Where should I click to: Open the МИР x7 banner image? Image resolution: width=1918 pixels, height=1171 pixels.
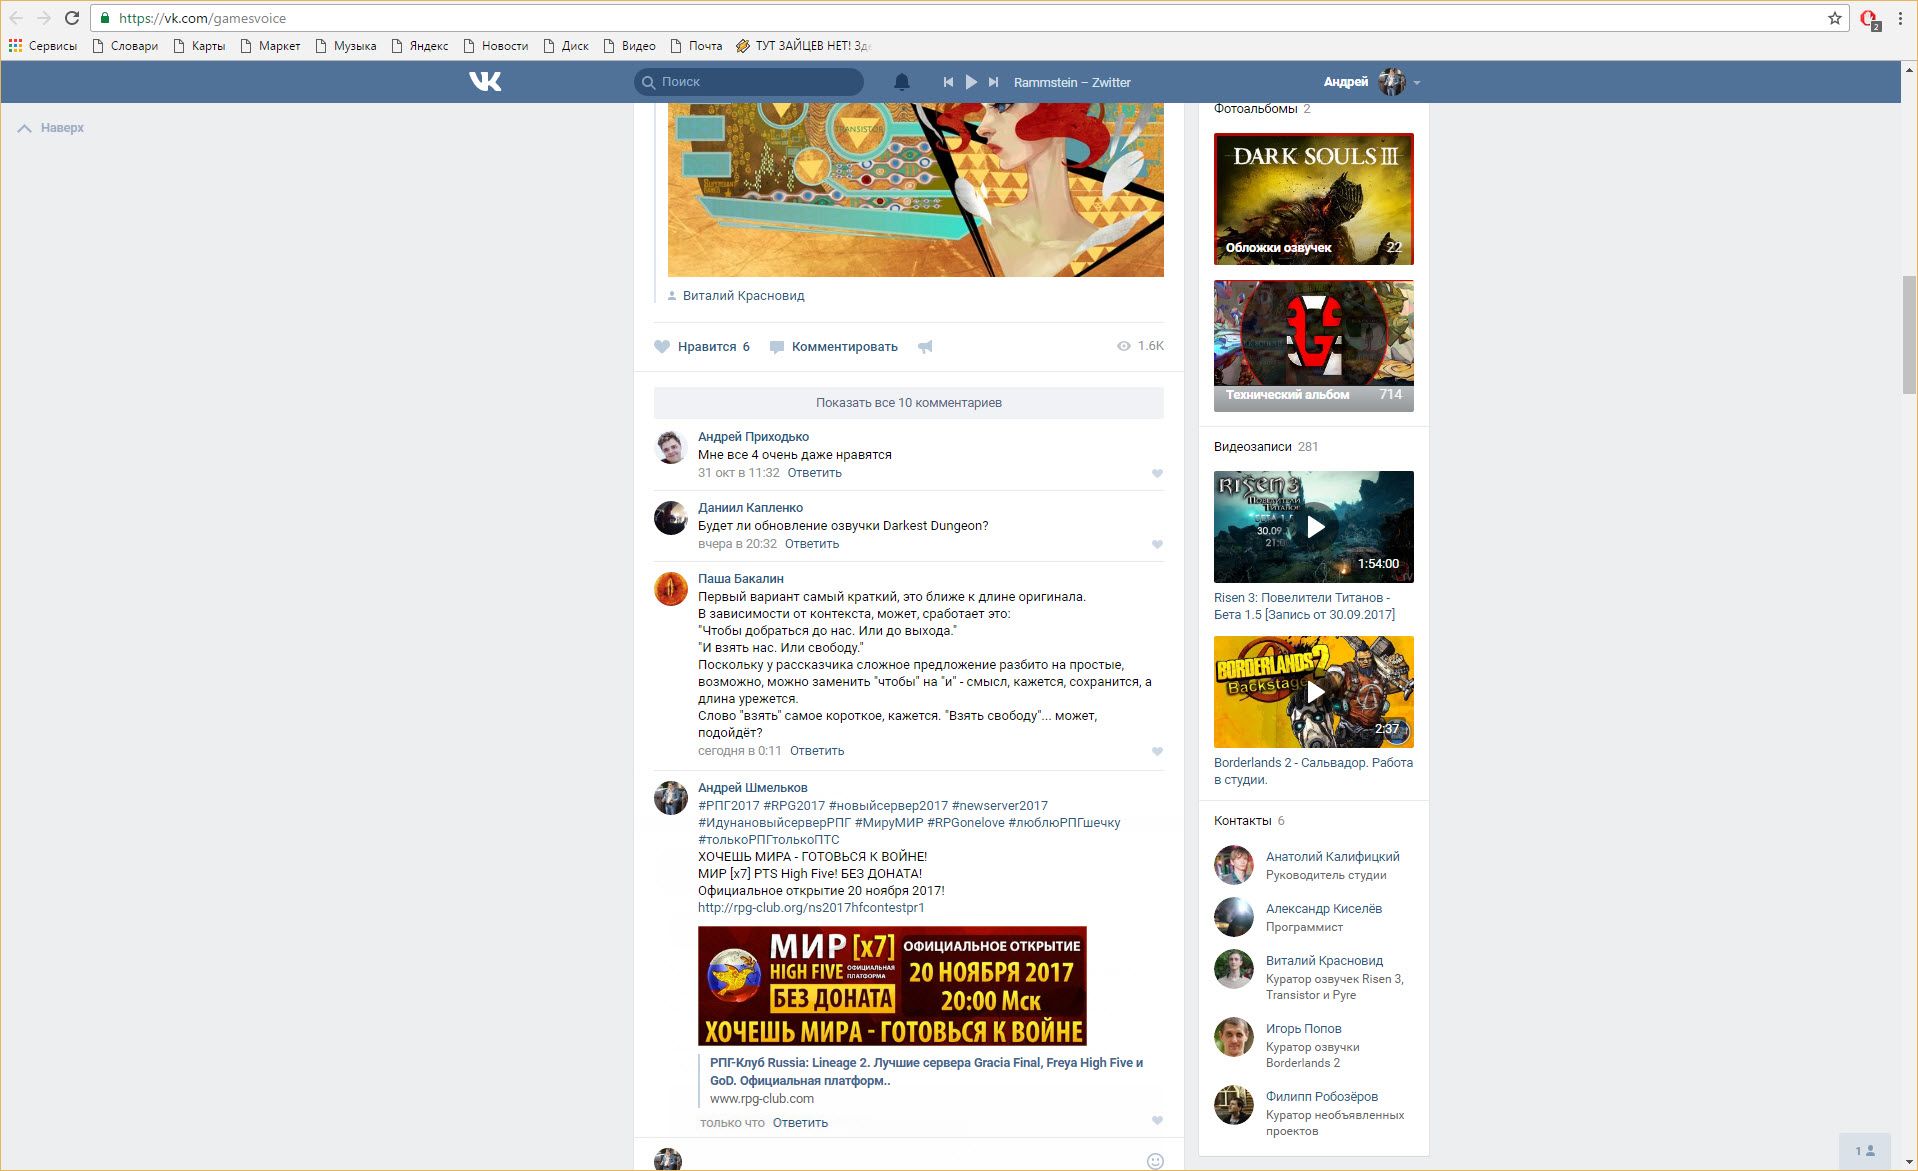coord(892,986)
